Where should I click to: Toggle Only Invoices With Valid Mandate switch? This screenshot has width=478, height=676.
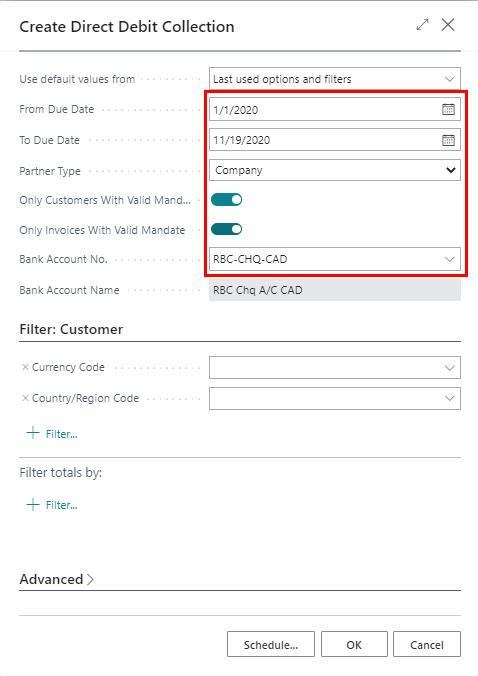coord(227,229)
